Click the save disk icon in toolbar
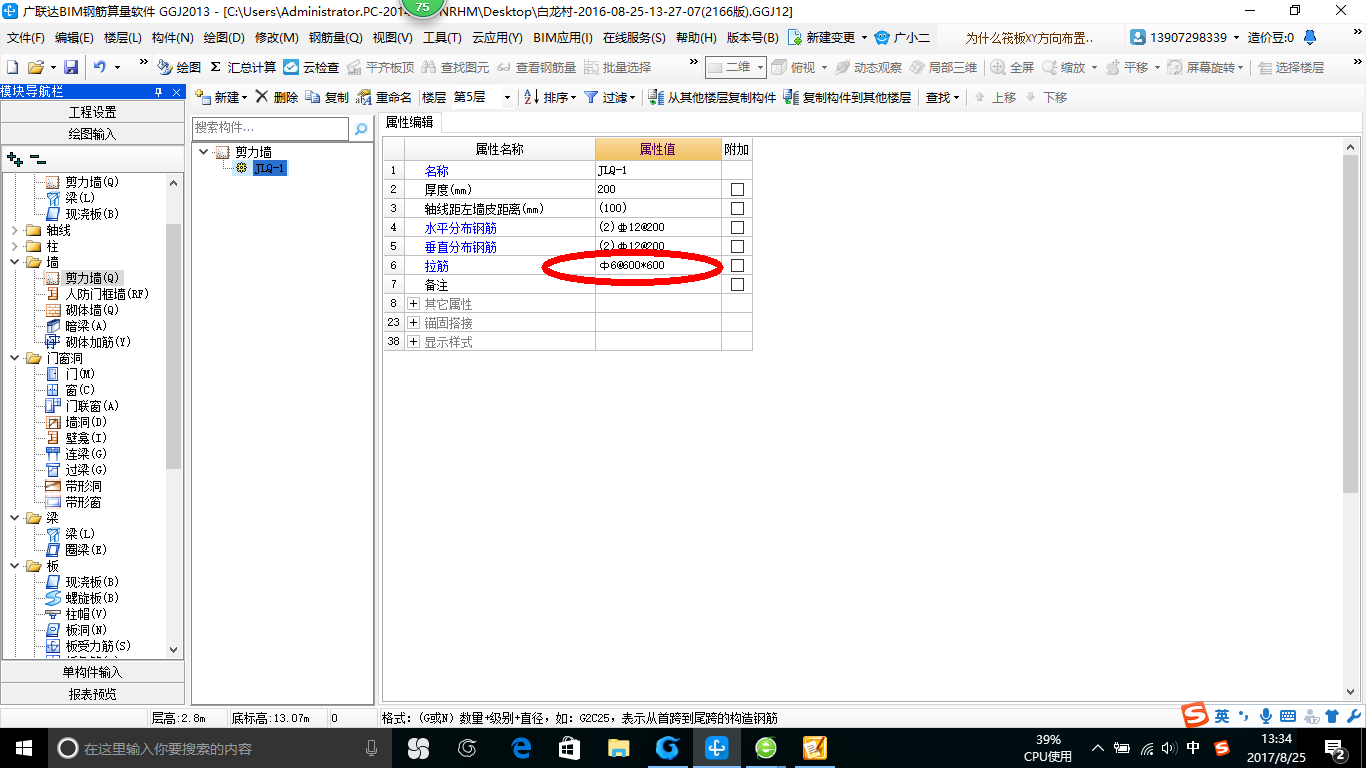This screenshot has width=1366, height=768. tap(71, 67)
